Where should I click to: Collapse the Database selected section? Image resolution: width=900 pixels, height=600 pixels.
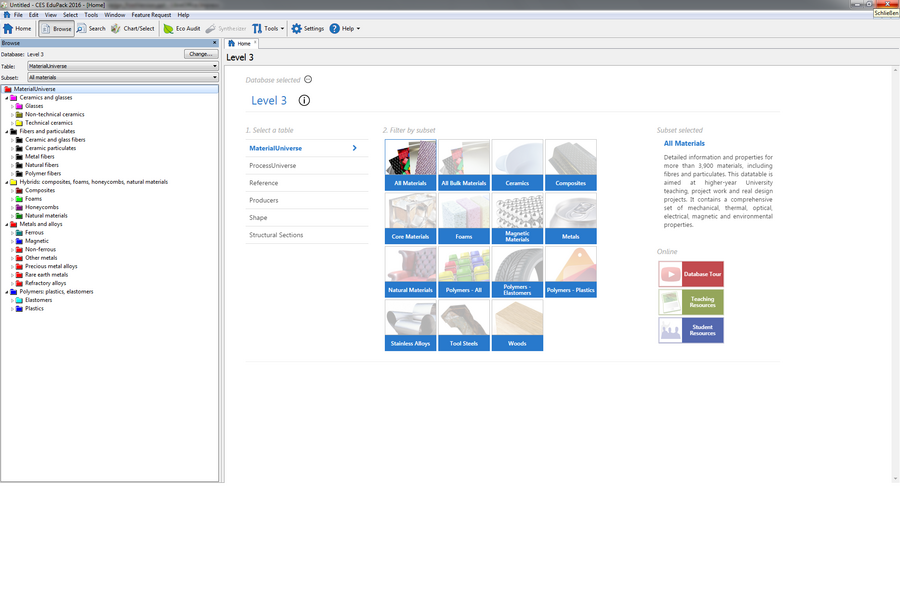point(308,80)
